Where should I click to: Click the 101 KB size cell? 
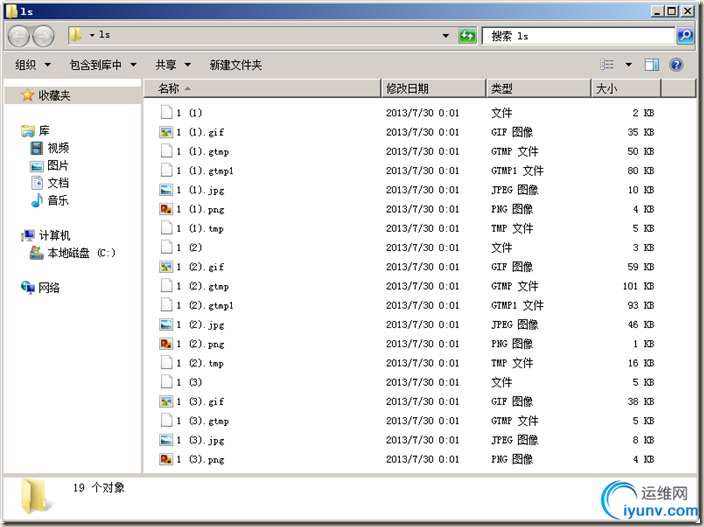[x=638, y=286]
